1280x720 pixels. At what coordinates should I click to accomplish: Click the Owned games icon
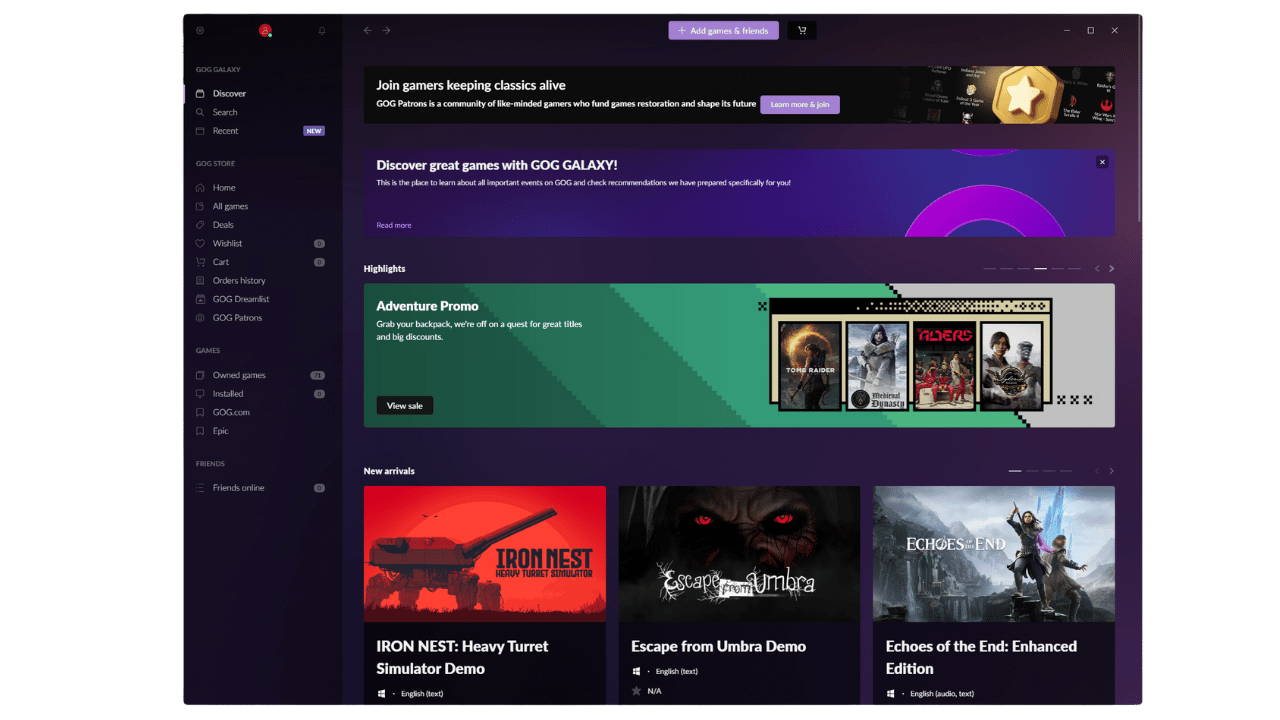[200, 375]
